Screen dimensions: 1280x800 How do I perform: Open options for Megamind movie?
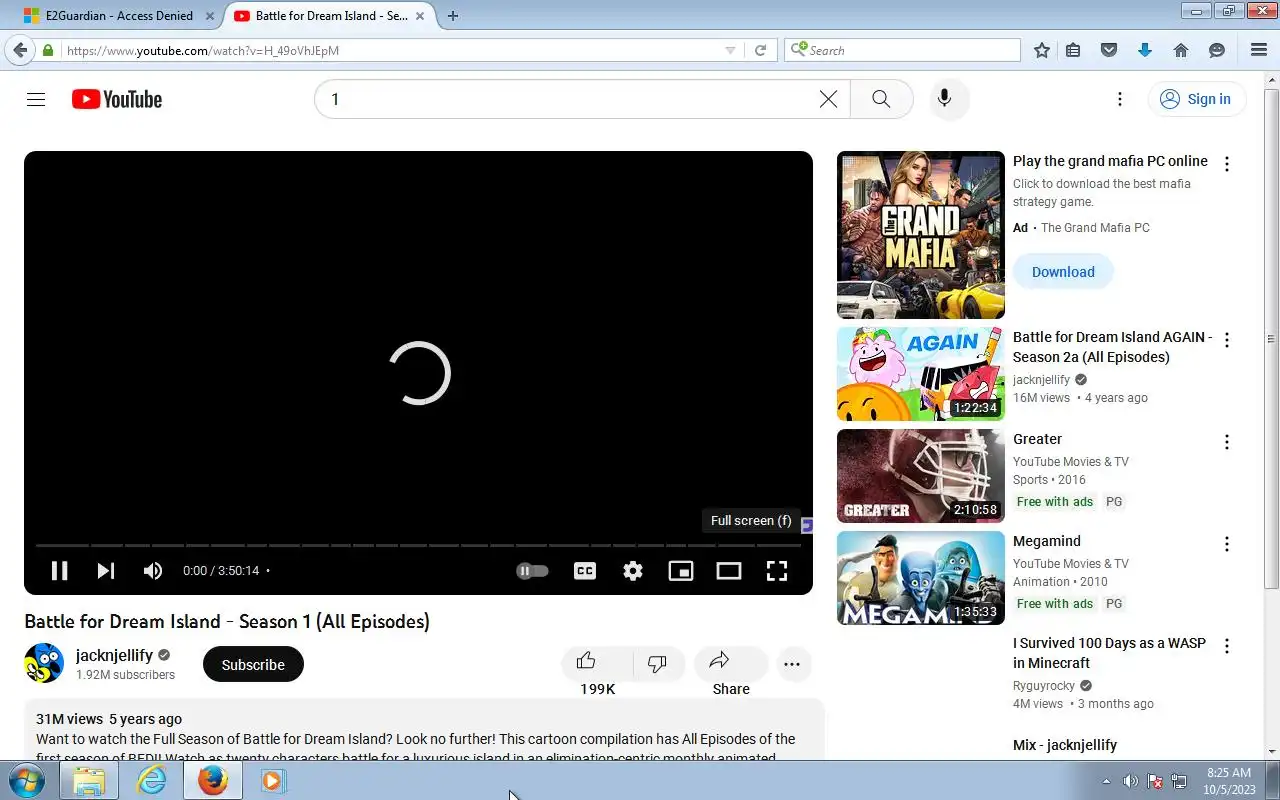1227,544
